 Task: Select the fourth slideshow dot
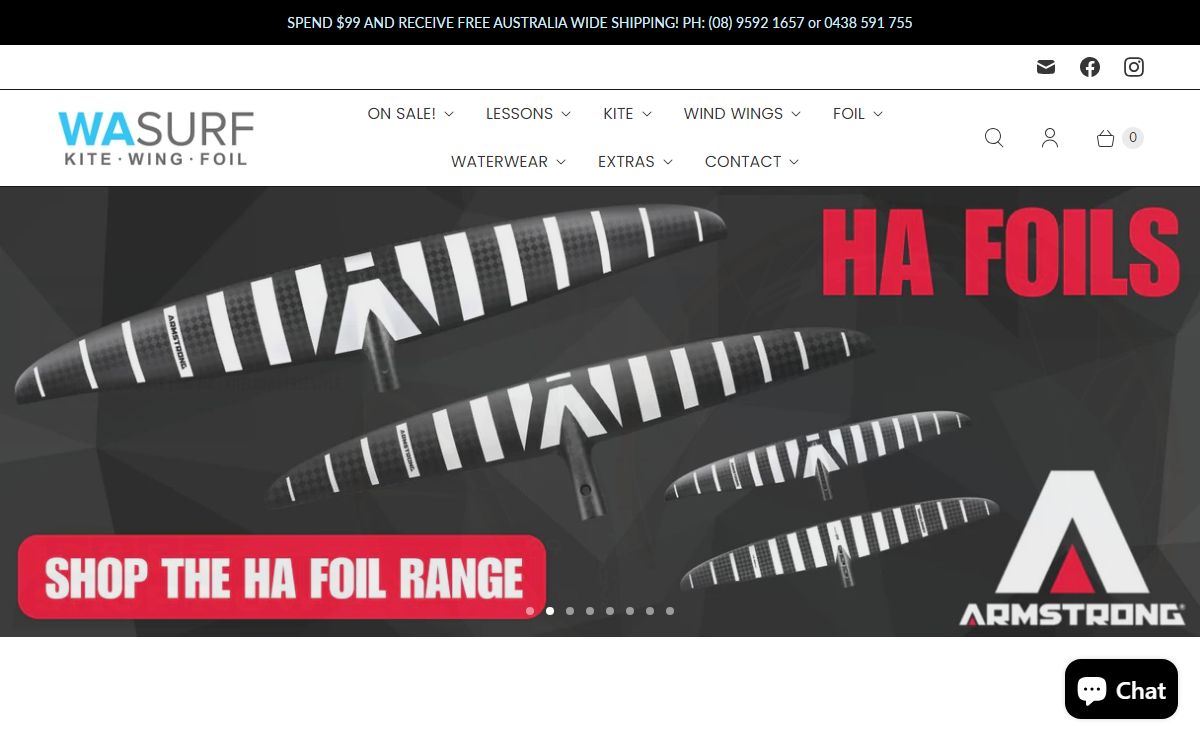coord(590,611)
